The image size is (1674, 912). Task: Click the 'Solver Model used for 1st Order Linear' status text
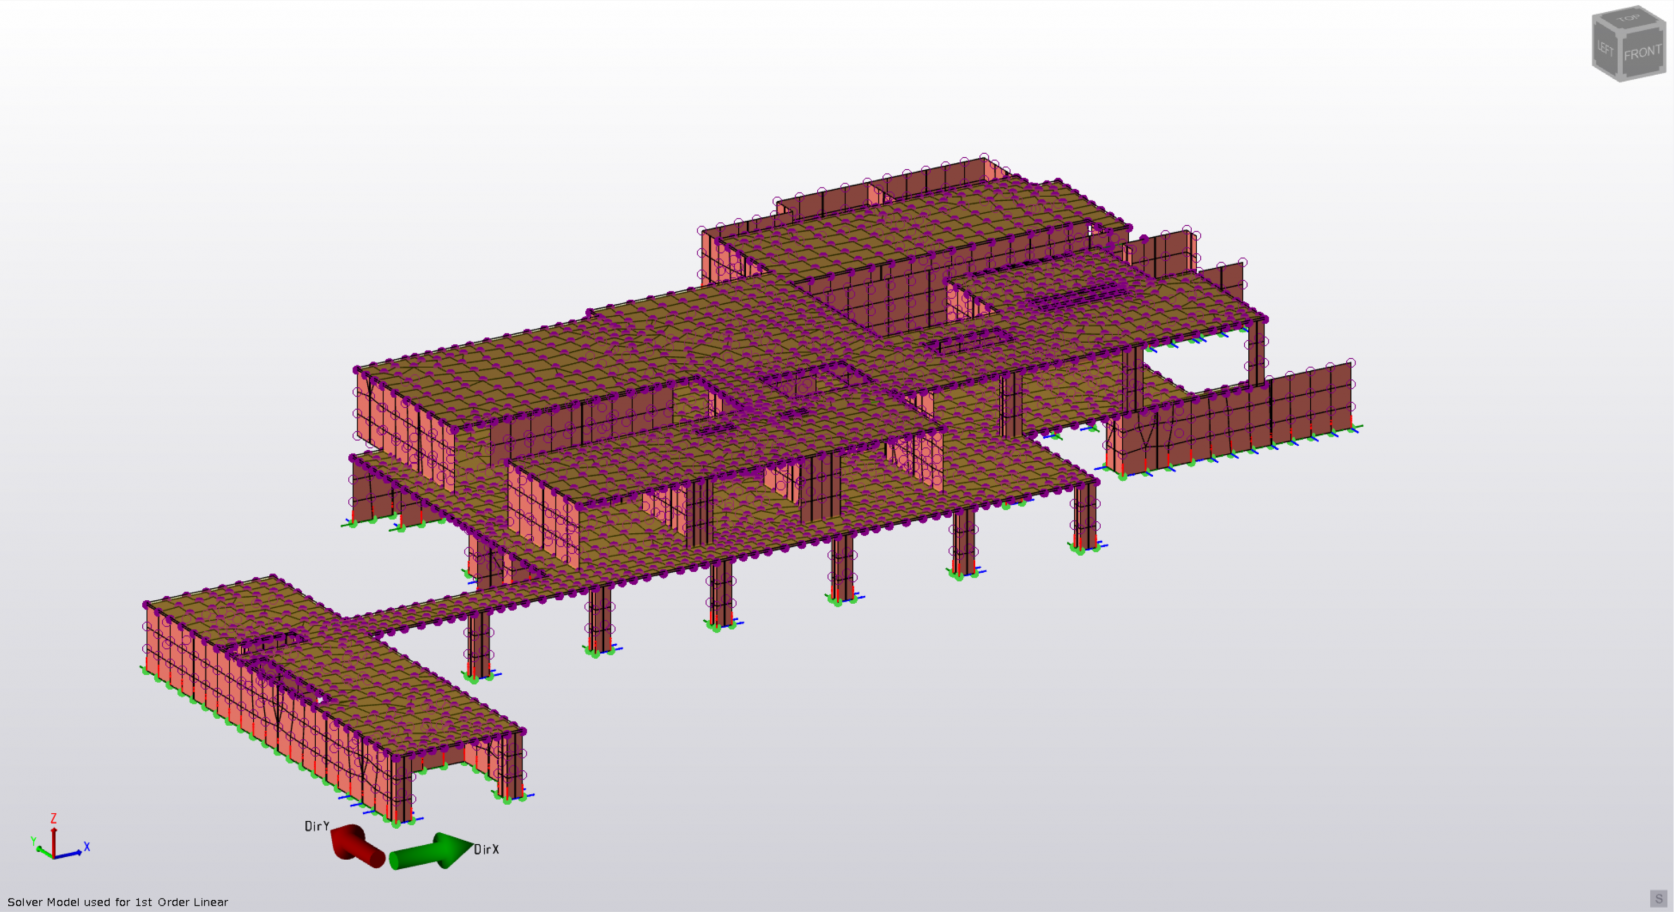click(118, 902)
